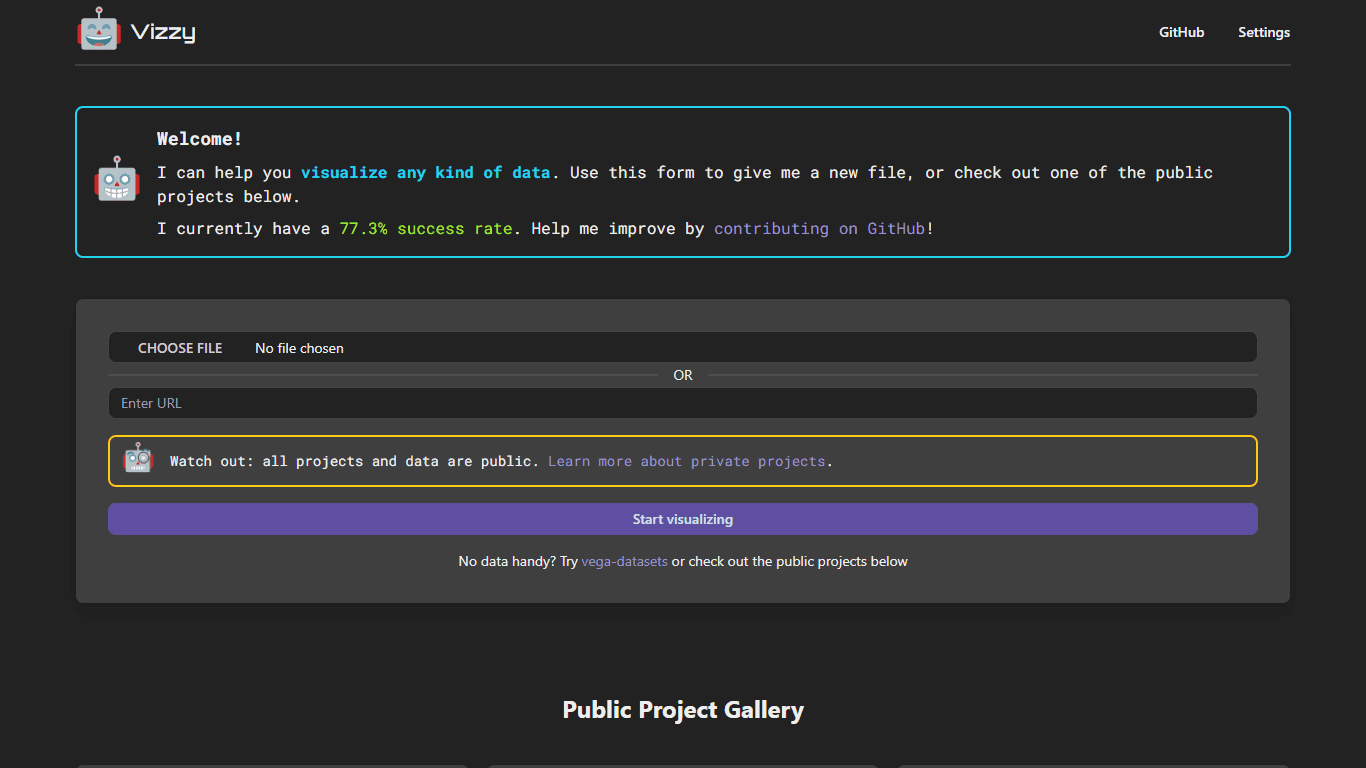Click the CHOOSE FILE button
Screen dimensions: 1366x768
point(180,348)
